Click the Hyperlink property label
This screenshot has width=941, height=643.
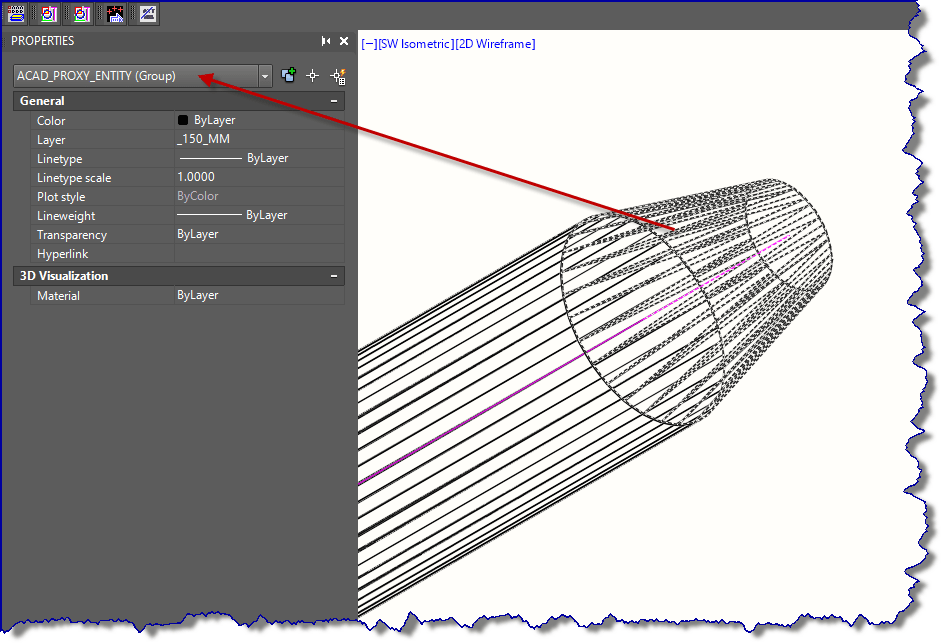[62, 254]
